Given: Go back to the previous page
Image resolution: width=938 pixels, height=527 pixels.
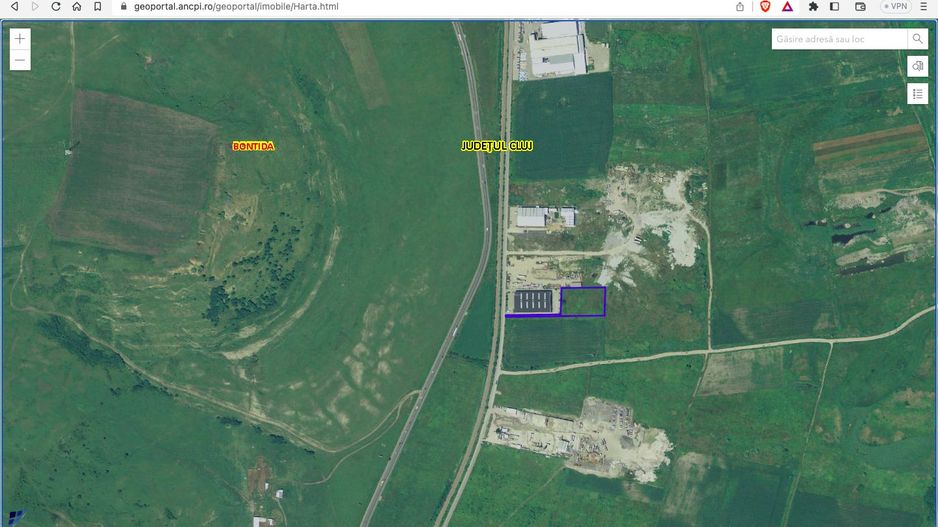Looking at the screenshot, I should (x=14, y=7).
